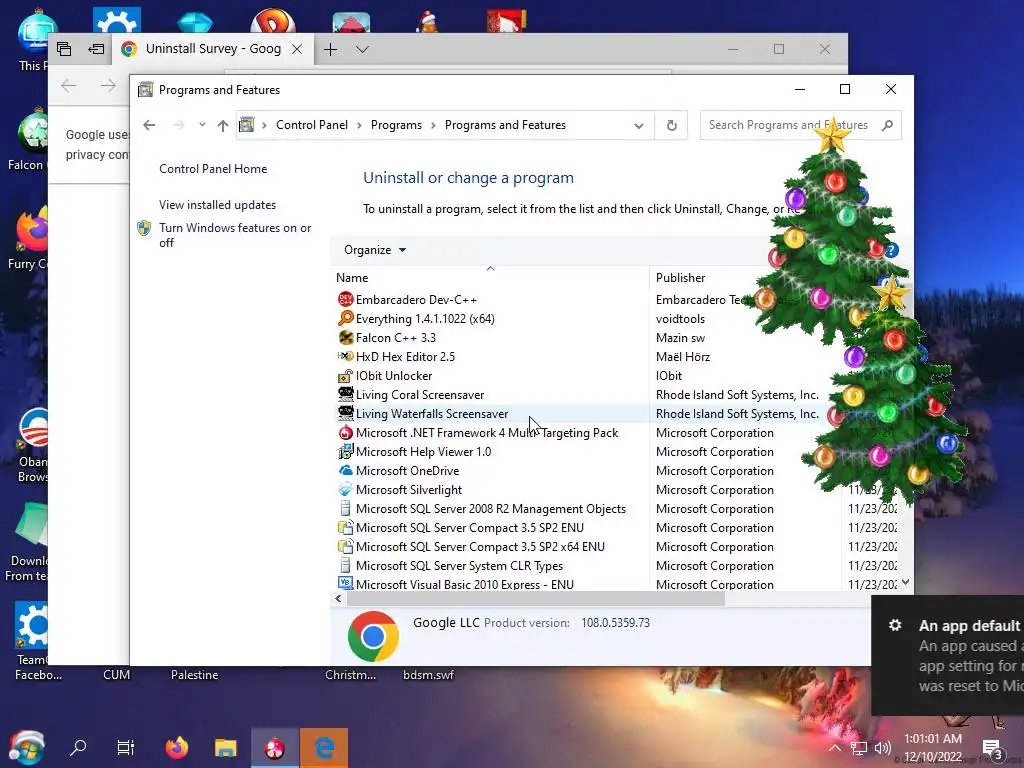Select the Maël Hörz publisher cell
The image size is (1024, 768).
[683, 357]
